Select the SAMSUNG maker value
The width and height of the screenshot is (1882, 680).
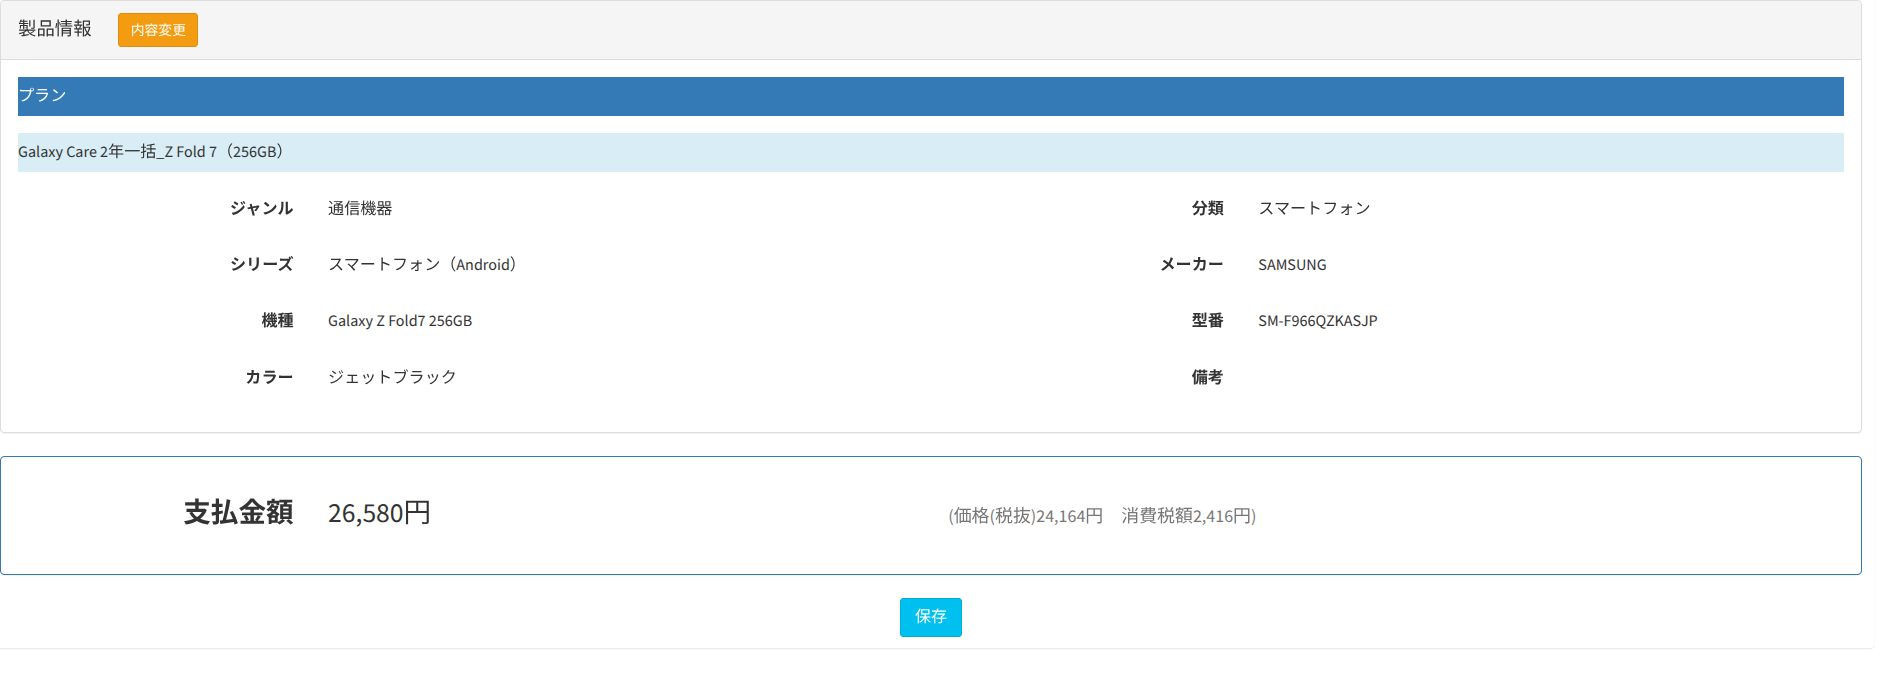pyautogui.click(x=1292, y=265)
